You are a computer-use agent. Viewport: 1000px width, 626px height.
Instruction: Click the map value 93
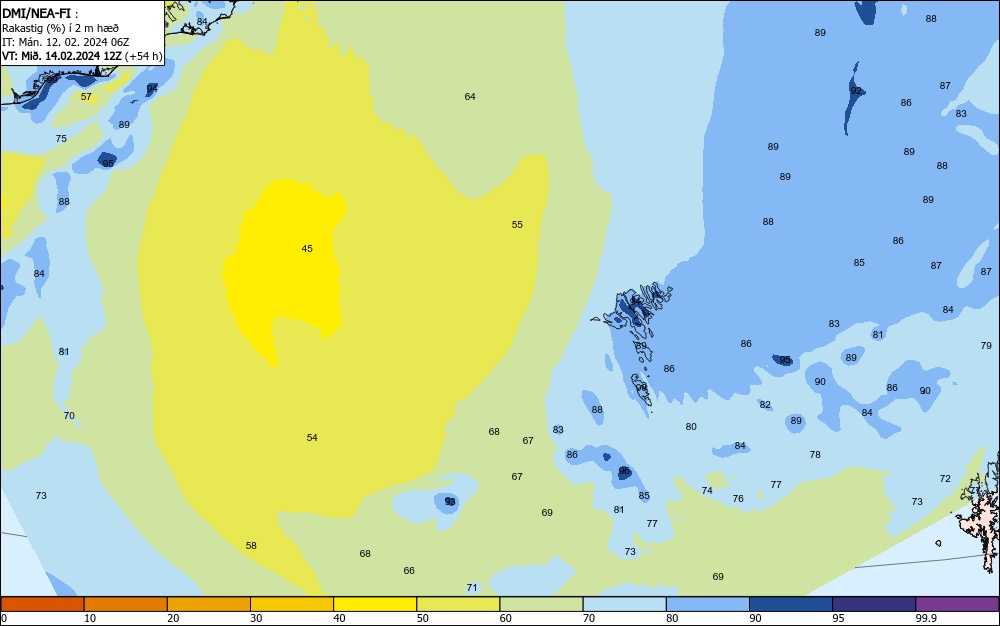coord(450,502)
